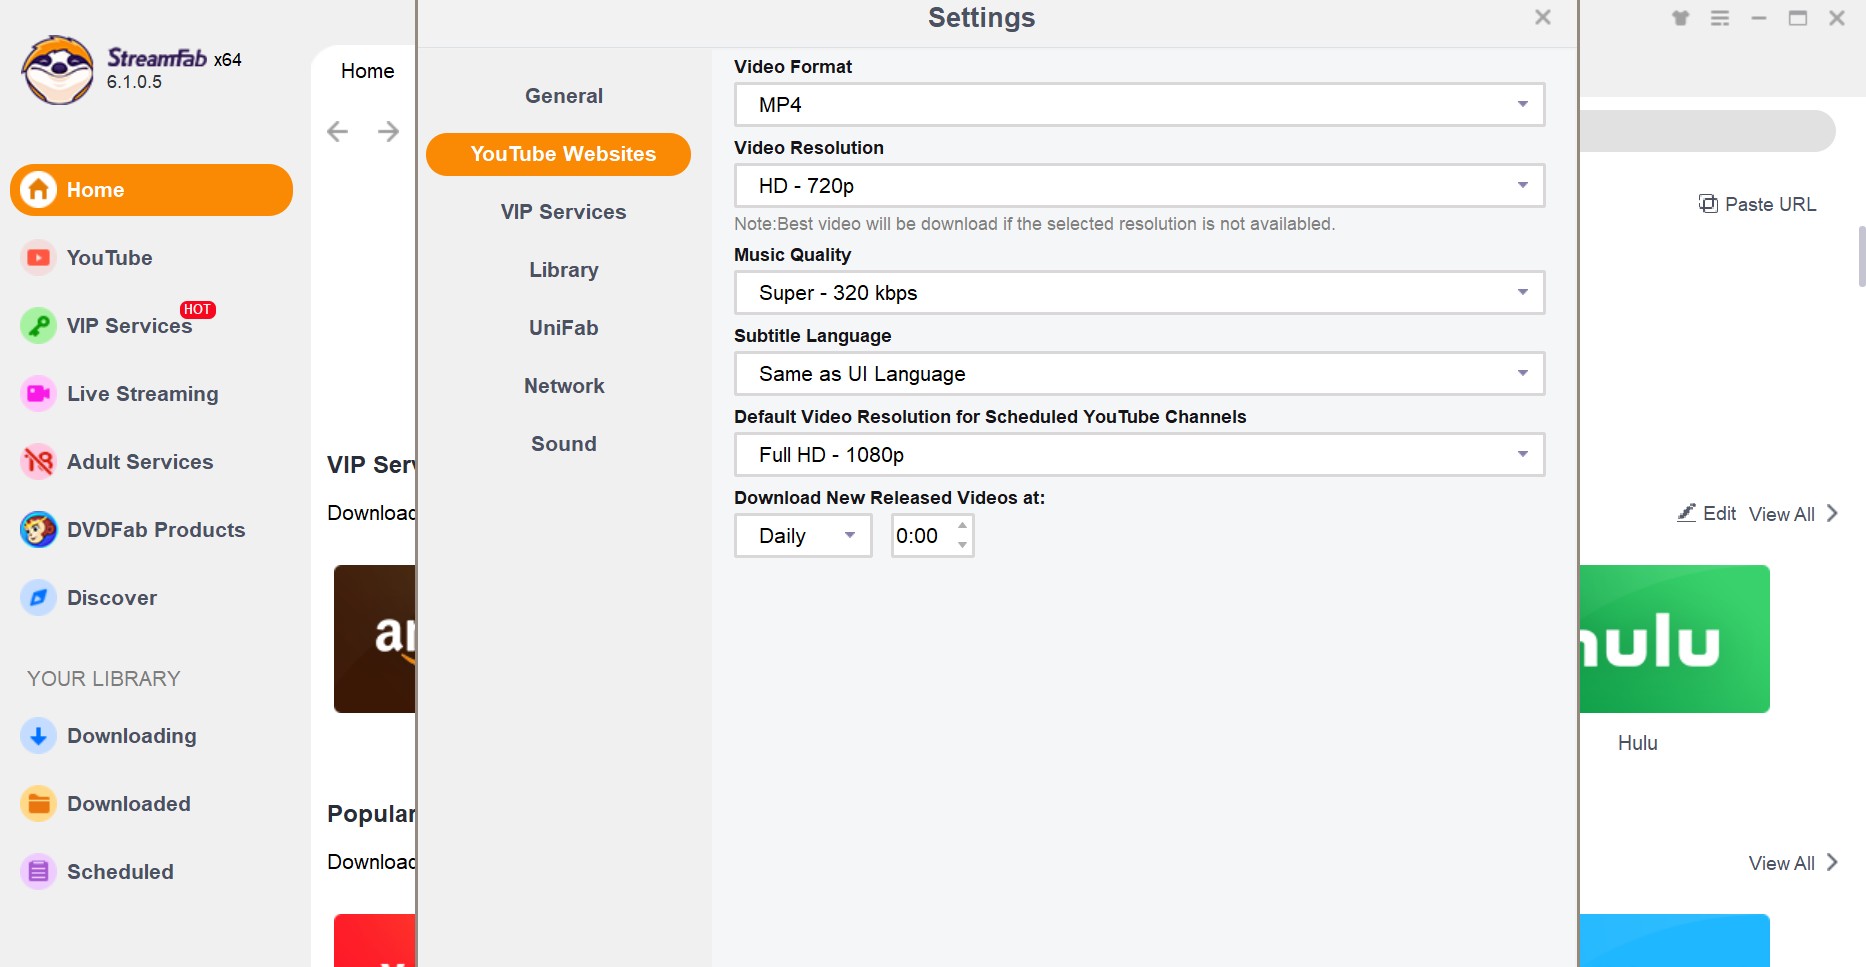Click the Hulu label text
The image size is (1866, 967).
(1637, 743)
